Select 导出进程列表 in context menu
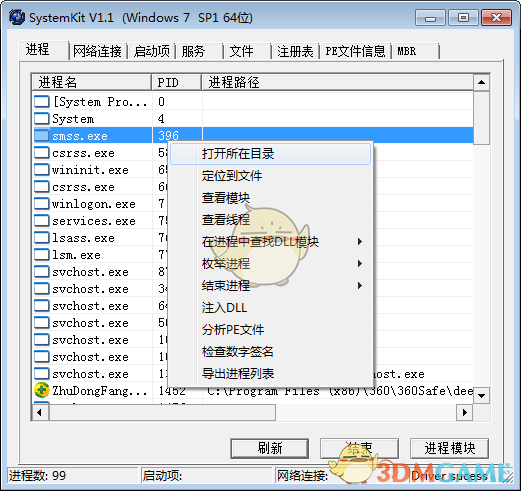This screenshot has width=521, height=491. [270, 373]
